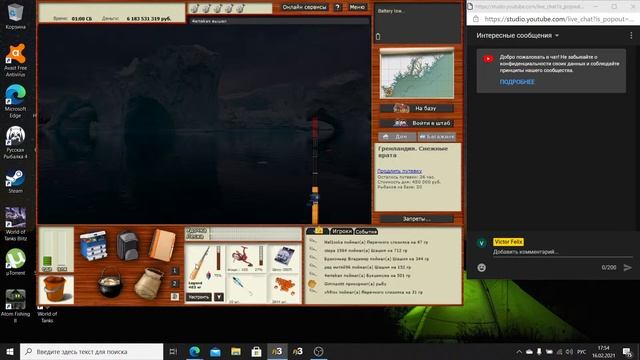Click the taskbar search box

click(91, 351)
